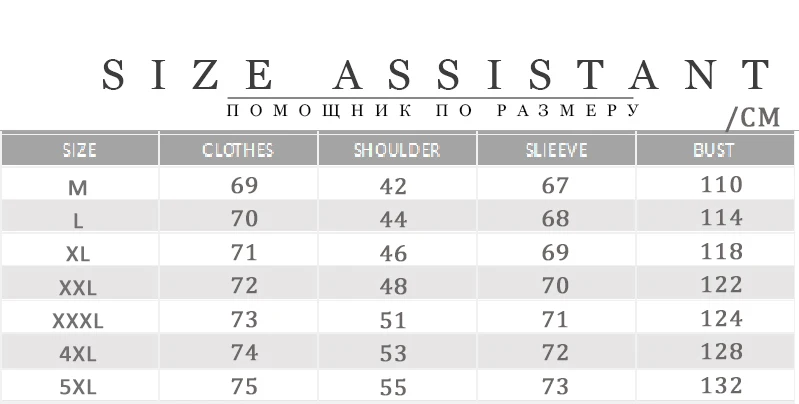Click the SHOULDER column header
799x404 pixels.
click(397, 150)
